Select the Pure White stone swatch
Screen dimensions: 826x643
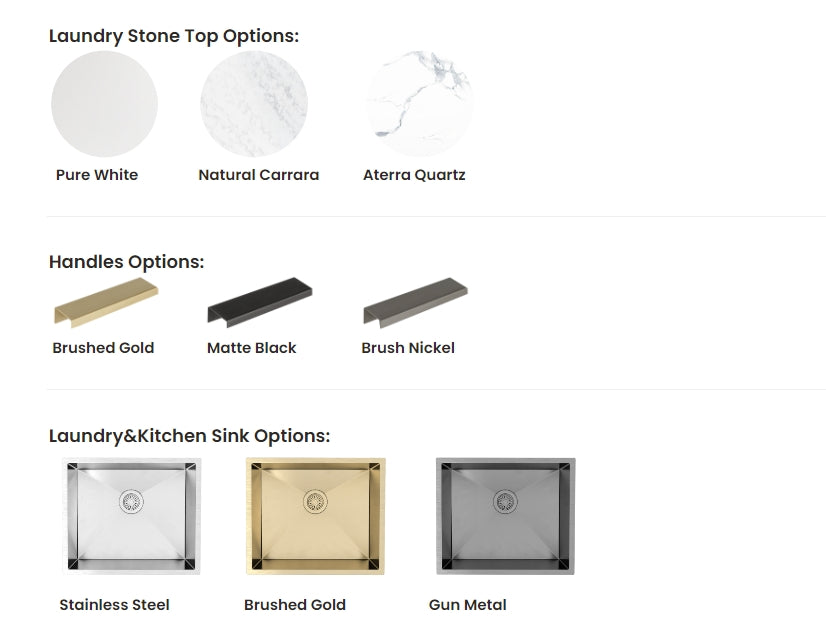104,104
